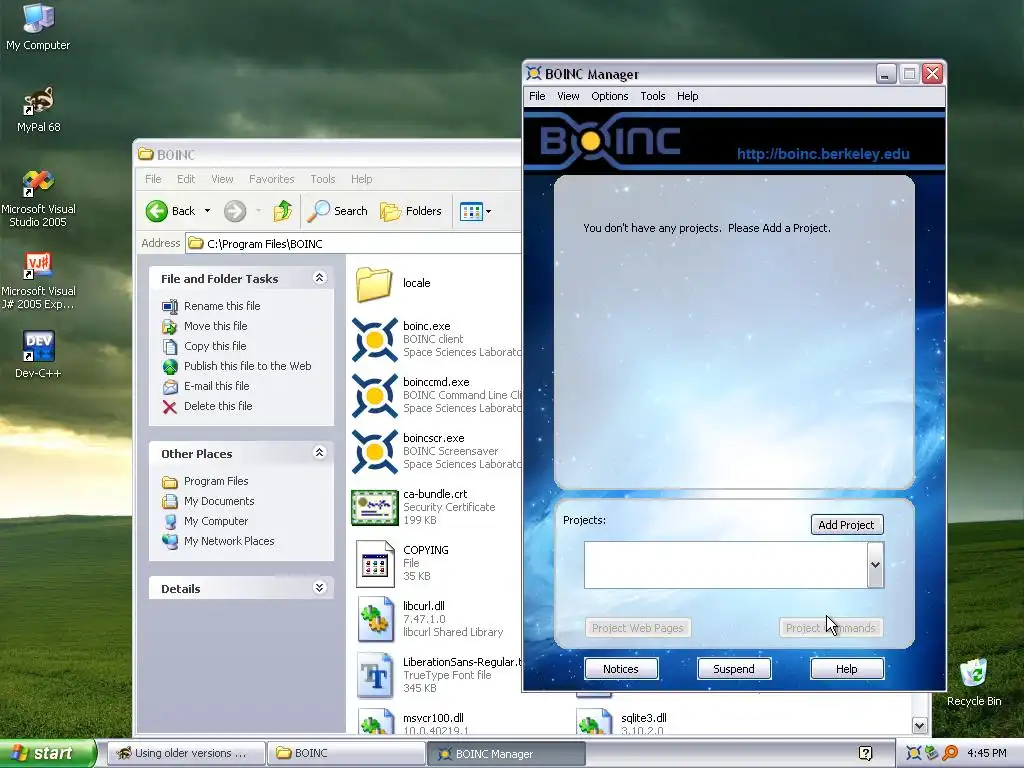Click the BOINC tray icon in the notification area
Image resolution: width=1024 pixels, height=768 pixels.
point(913,753)
